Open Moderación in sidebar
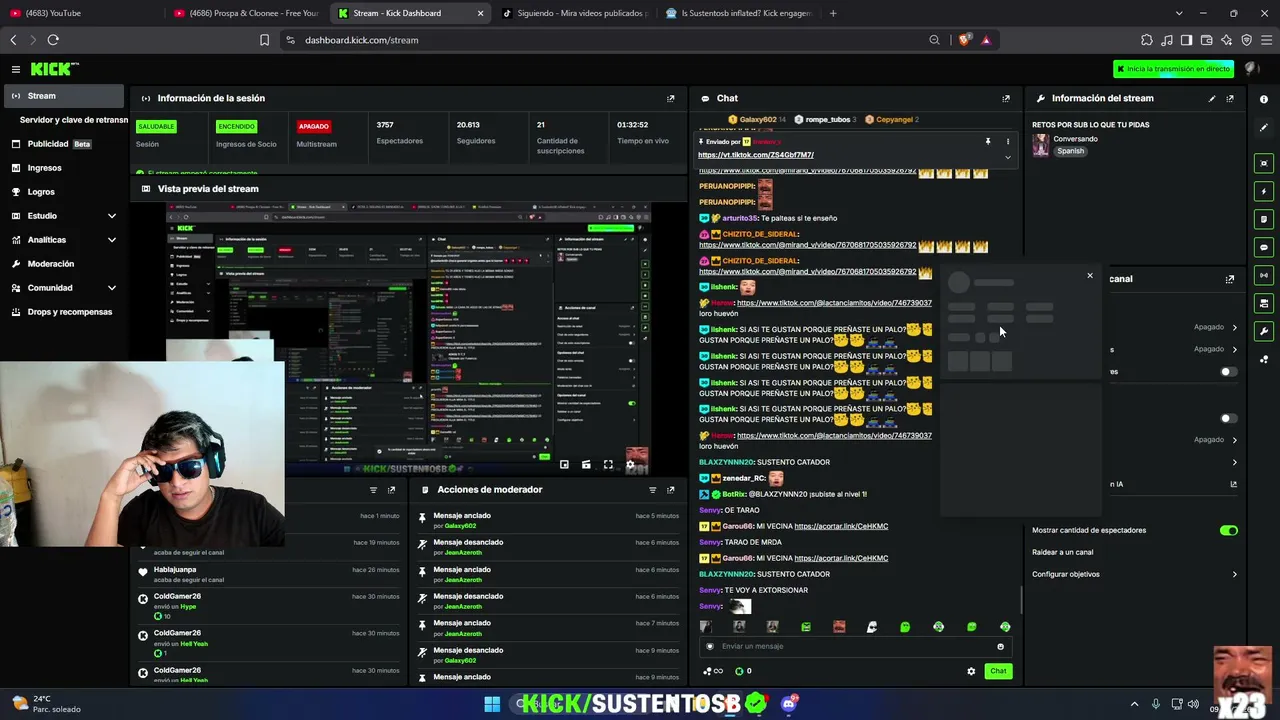1280x720 pixels. coord(62,264)
